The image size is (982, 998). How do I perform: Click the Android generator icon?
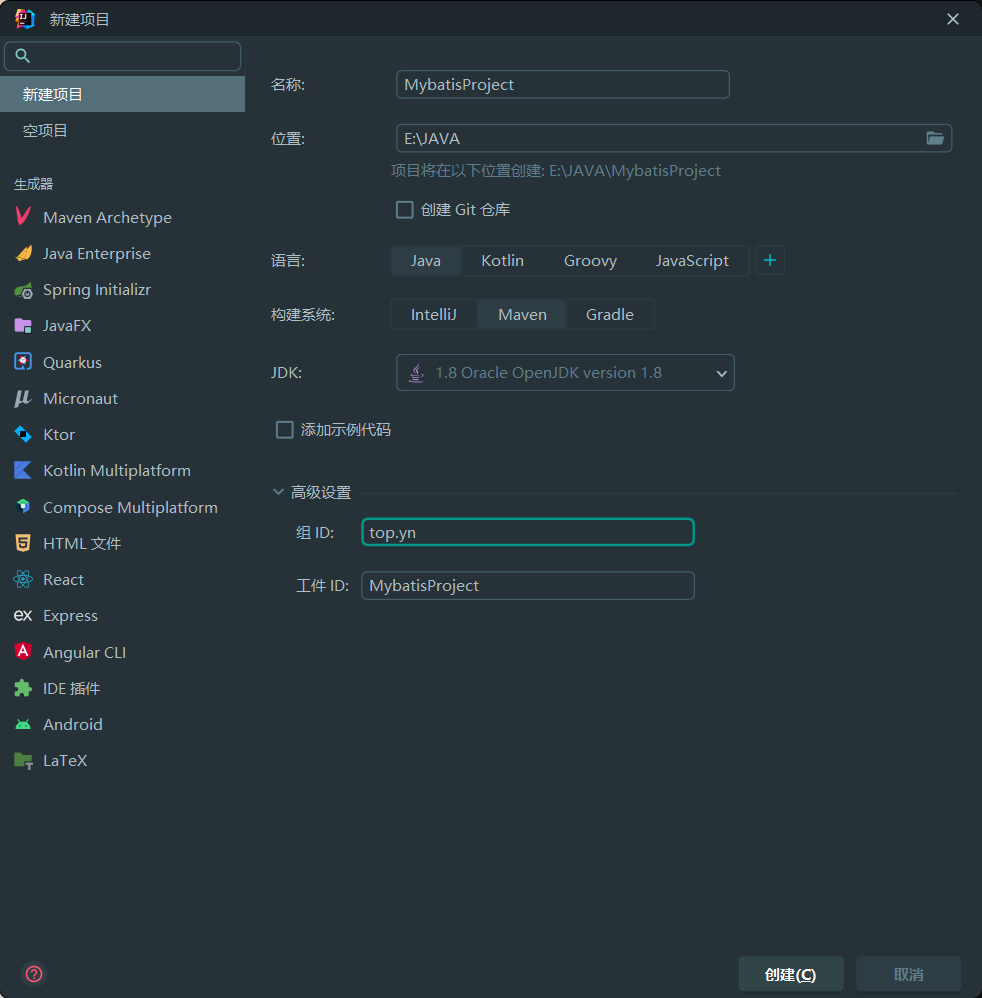[23, 725]
